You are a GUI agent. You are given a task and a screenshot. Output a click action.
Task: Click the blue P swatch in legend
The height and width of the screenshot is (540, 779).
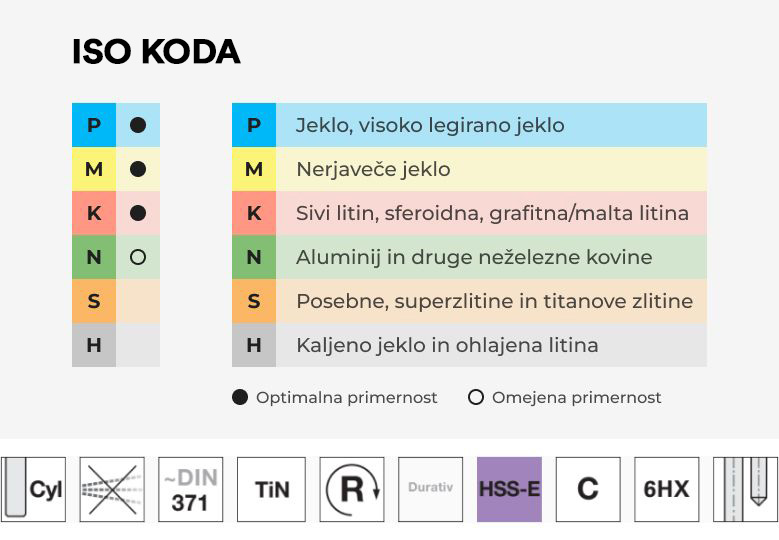tap(254, 125)
